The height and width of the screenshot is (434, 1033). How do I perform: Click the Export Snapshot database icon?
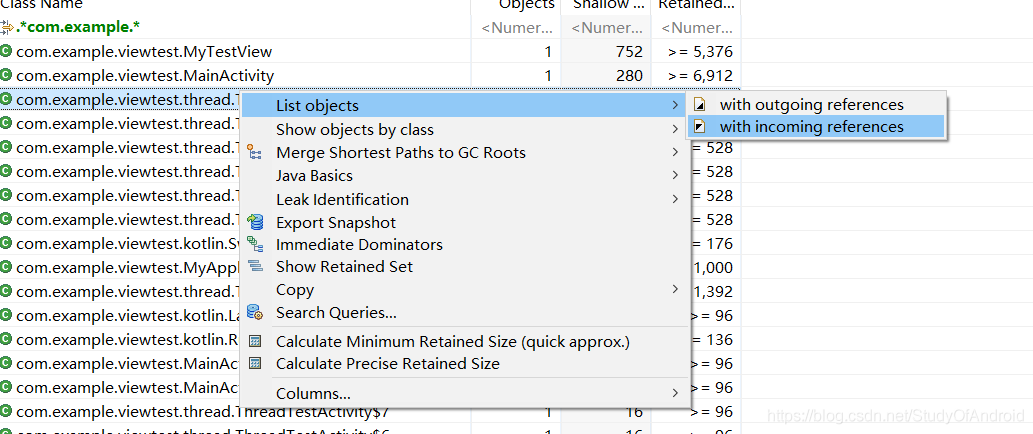255,222
